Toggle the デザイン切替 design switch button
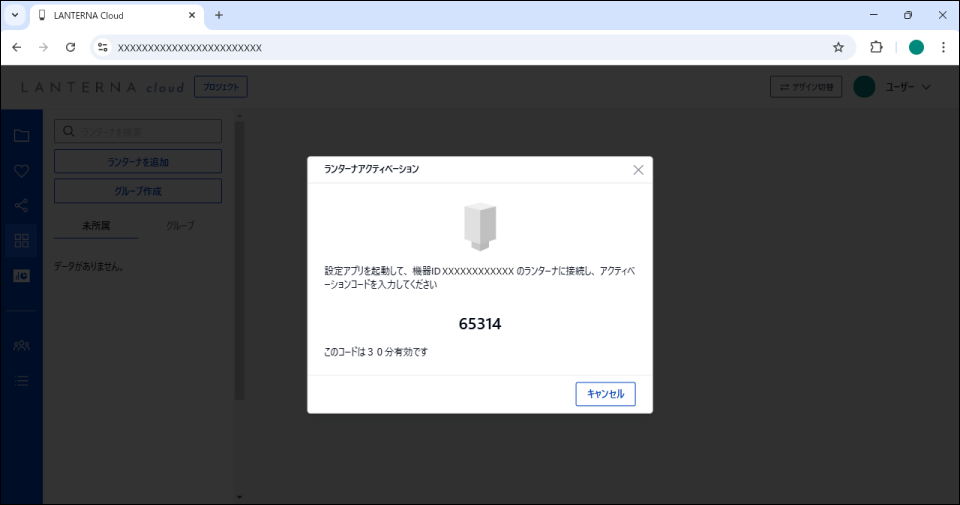Viewport: 960px width, 505px height. click(806, 87)
